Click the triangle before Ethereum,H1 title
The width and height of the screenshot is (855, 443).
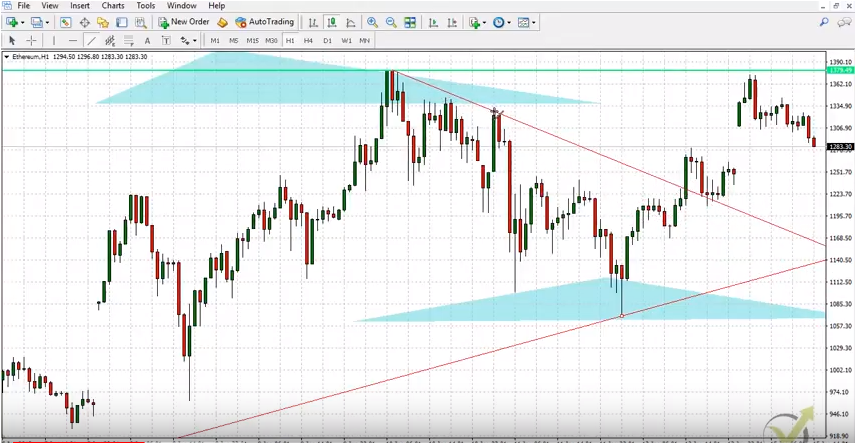click(7, 56)
